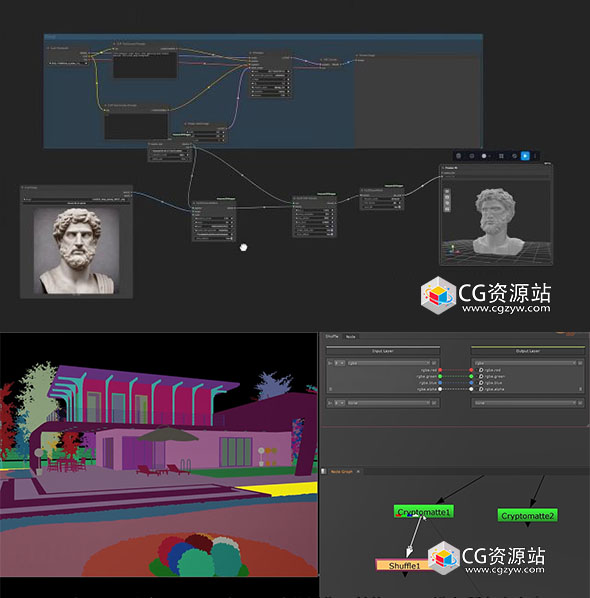Click the second round icon in the floating toolbar

472,156
